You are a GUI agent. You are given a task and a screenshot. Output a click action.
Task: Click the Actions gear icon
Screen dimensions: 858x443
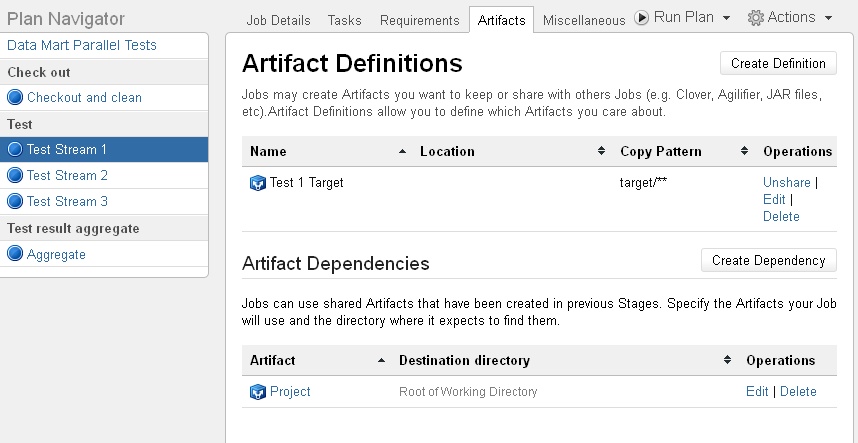pos(756,18)
